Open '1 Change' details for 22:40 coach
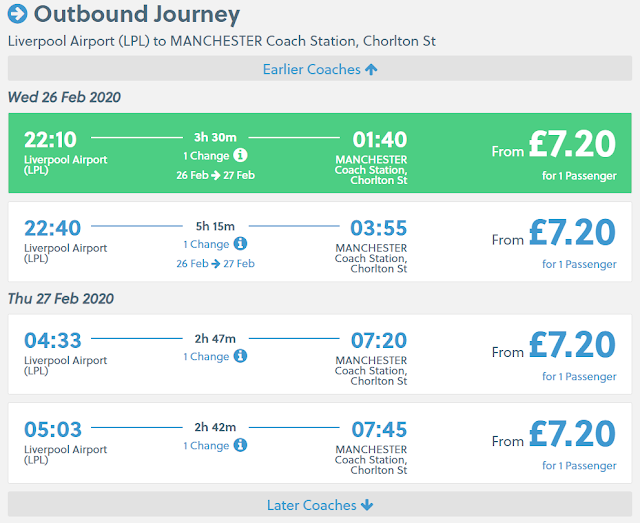 click(206, 244)
